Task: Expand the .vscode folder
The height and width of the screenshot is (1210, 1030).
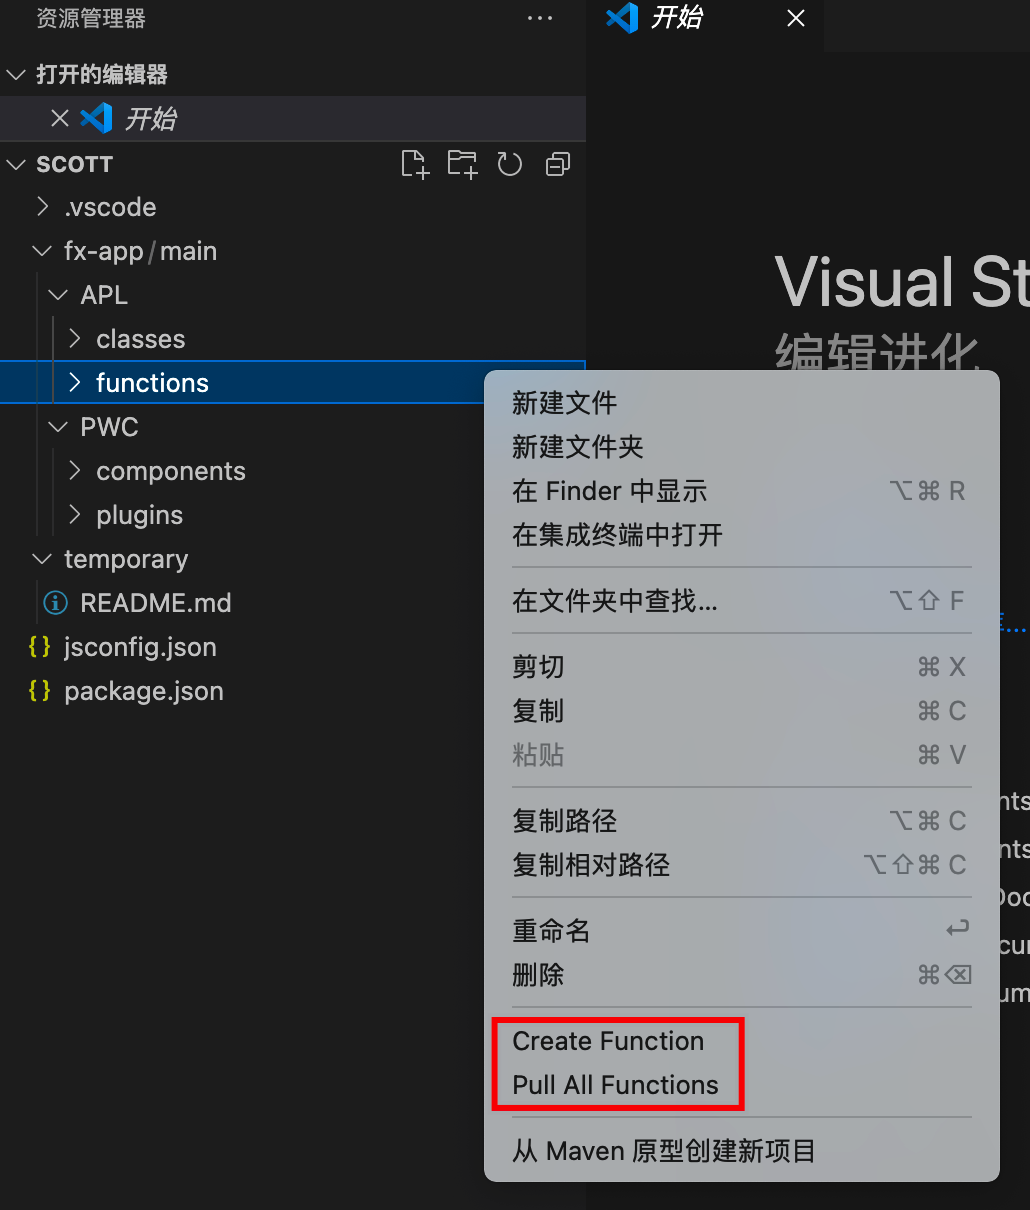Action: point(42,207)
